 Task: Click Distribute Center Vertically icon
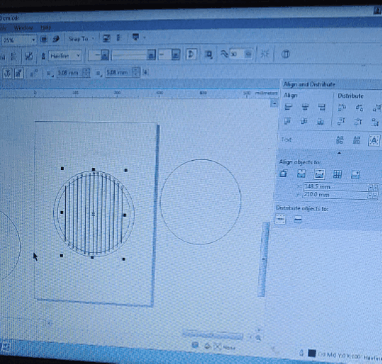(x=358, y=122)
